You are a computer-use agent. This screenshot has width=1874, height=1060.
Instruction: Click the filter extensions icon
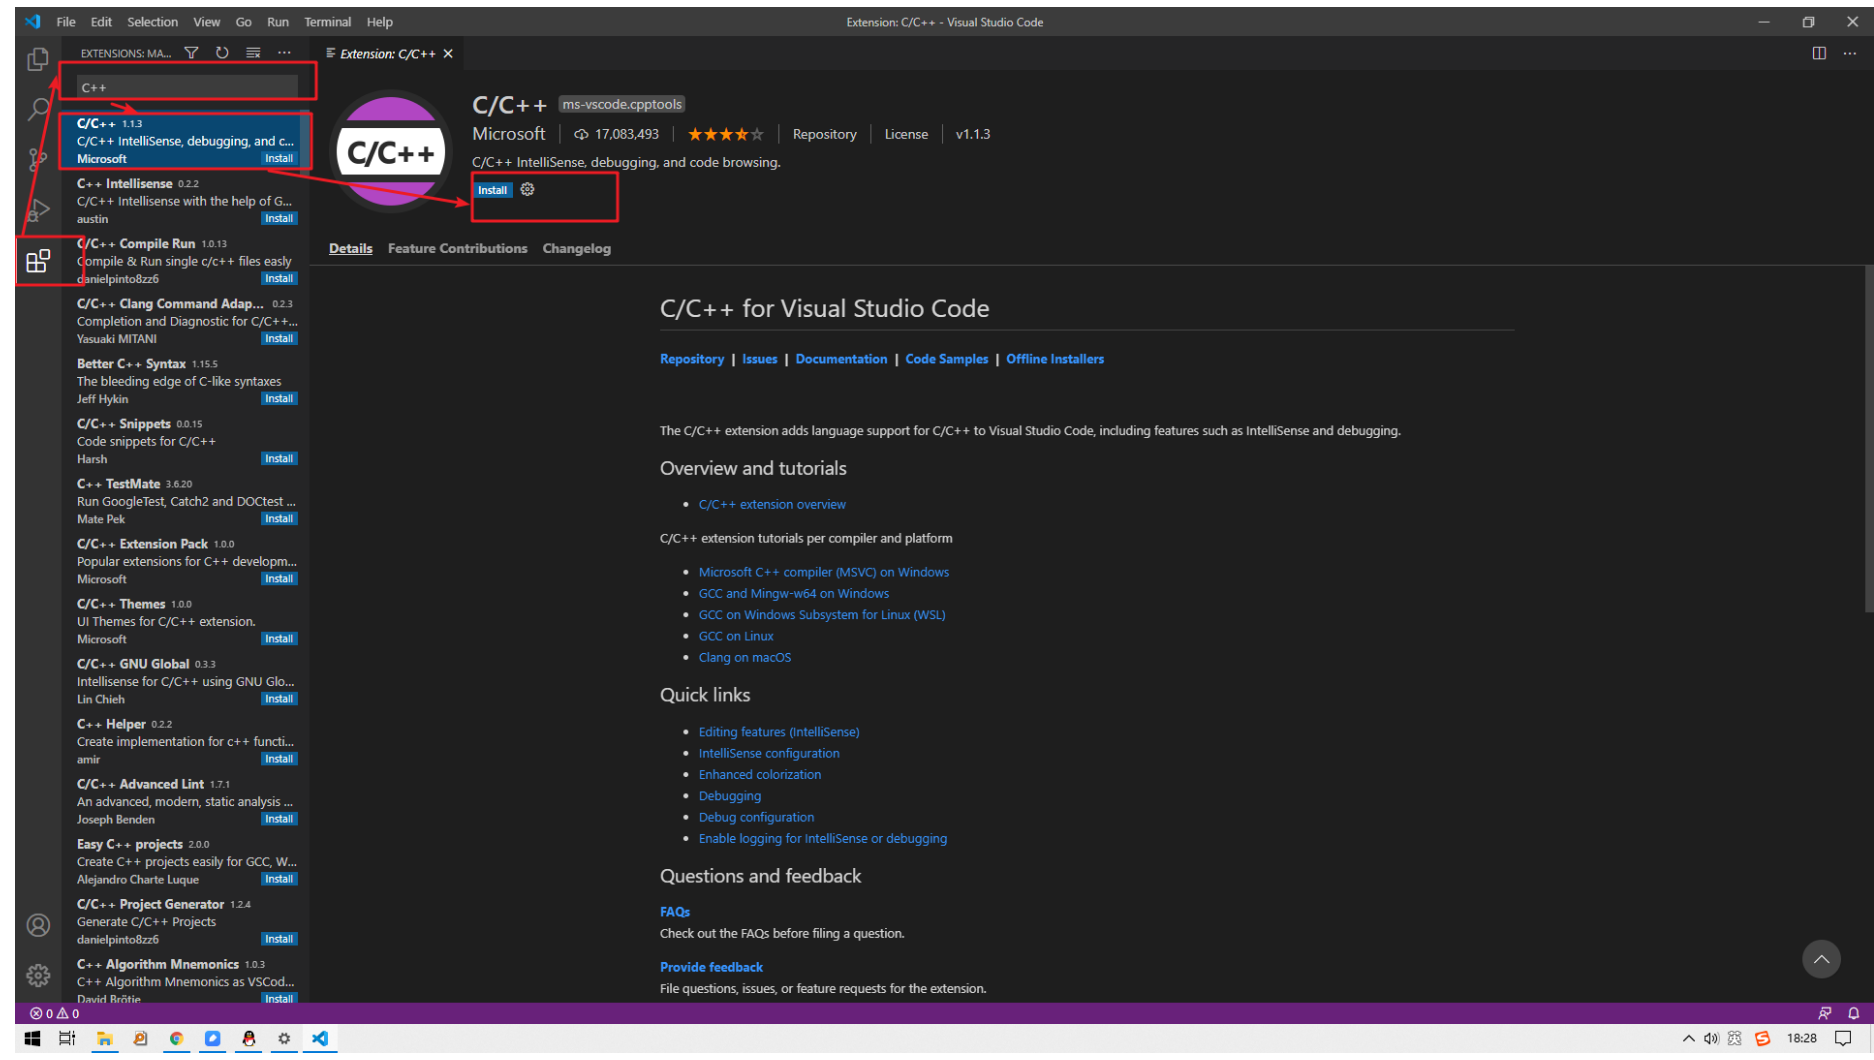191,53
